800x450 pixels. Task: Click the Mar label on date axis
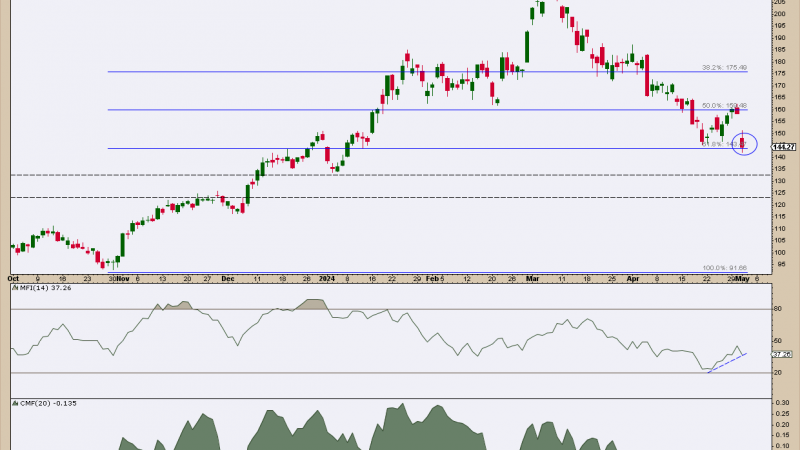[x=533, y=279]
